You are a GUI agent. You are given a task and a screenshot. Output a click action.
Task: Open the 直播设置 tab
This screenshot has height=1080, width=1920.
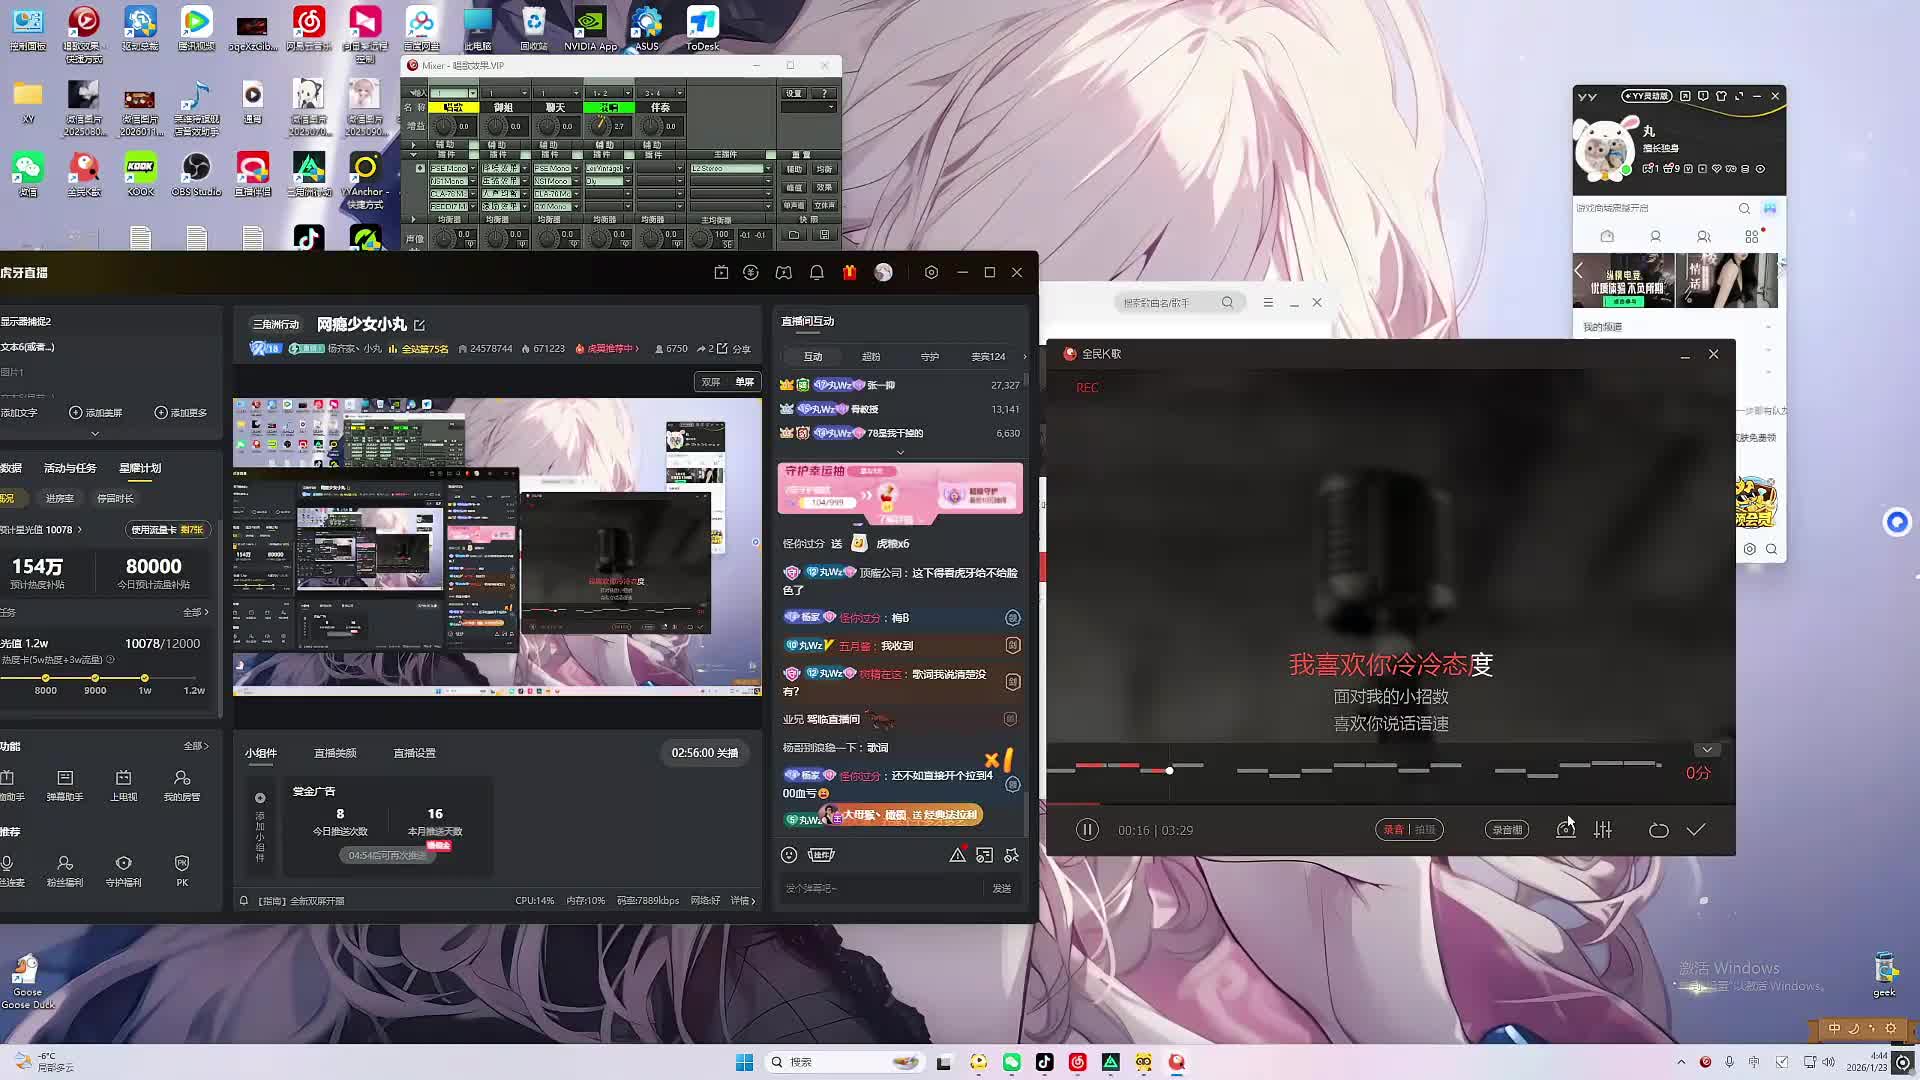(x=414, y=753)
